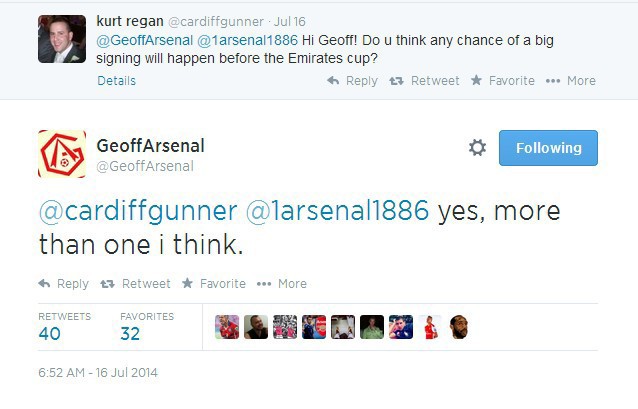Reply to GeoffArsenal's tweet
Image resolution: width=638 pixels, height=409 pixels.
(x=64, y=284)
